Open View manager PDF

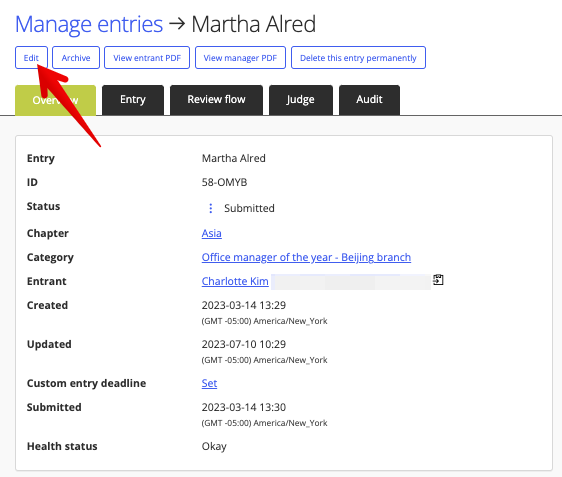pos(240,58)
